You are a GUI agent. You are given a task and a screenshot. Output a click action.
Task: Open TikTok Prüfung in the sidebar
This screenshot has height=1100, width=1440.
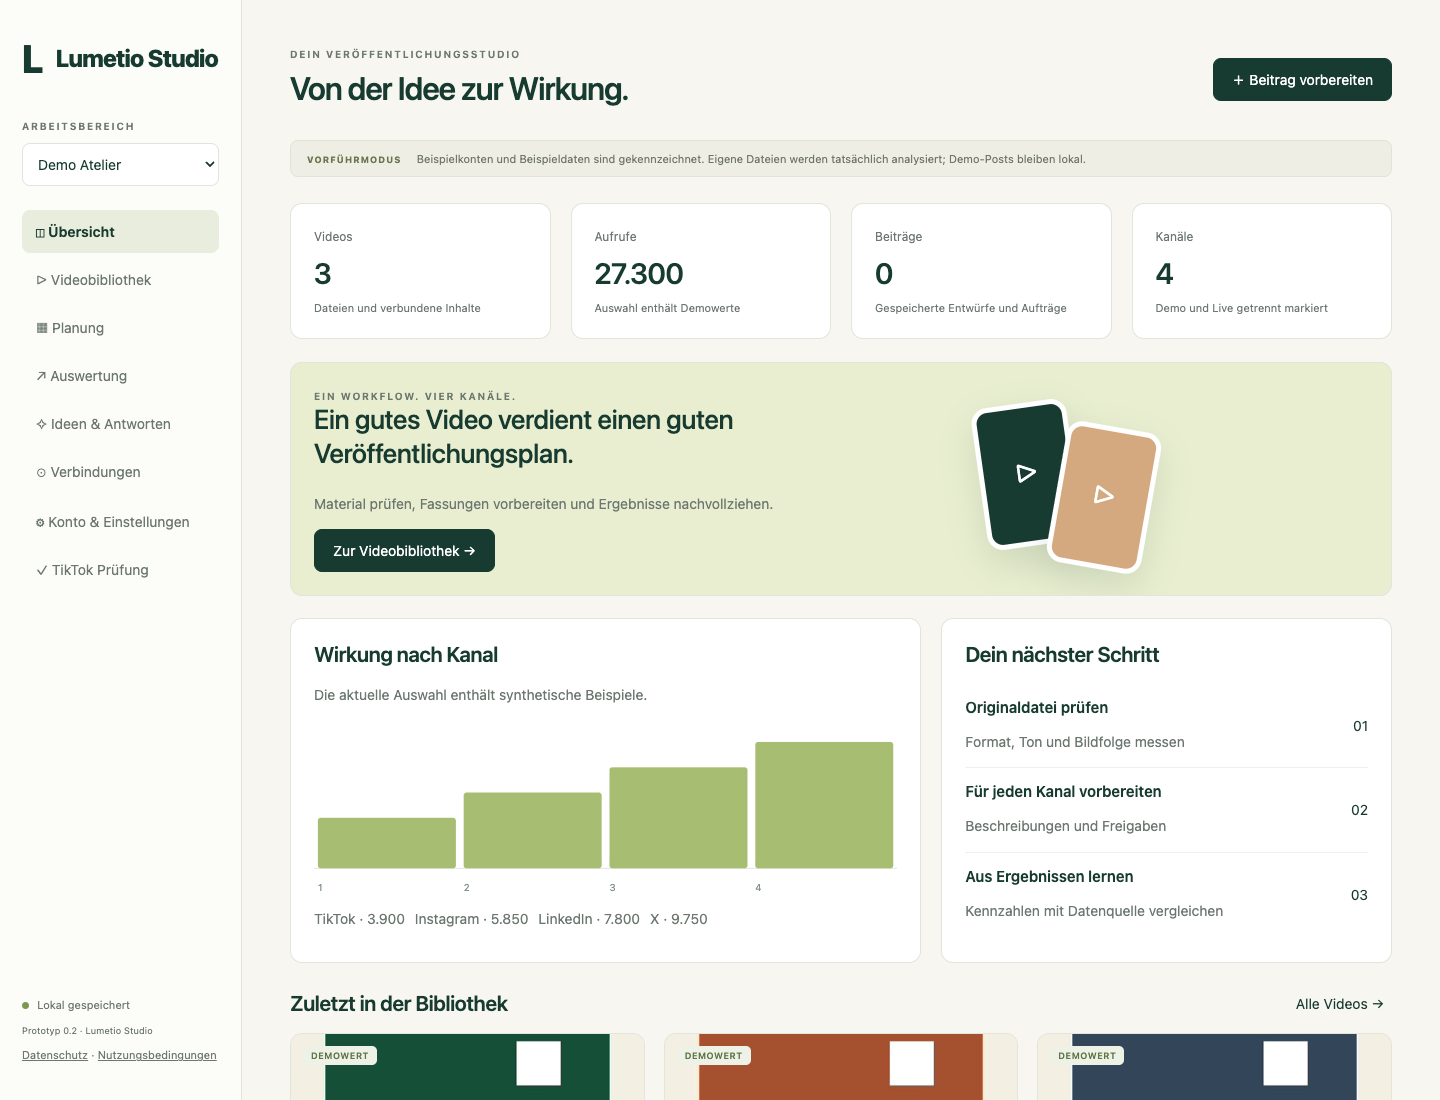click(x=120, y=570)
